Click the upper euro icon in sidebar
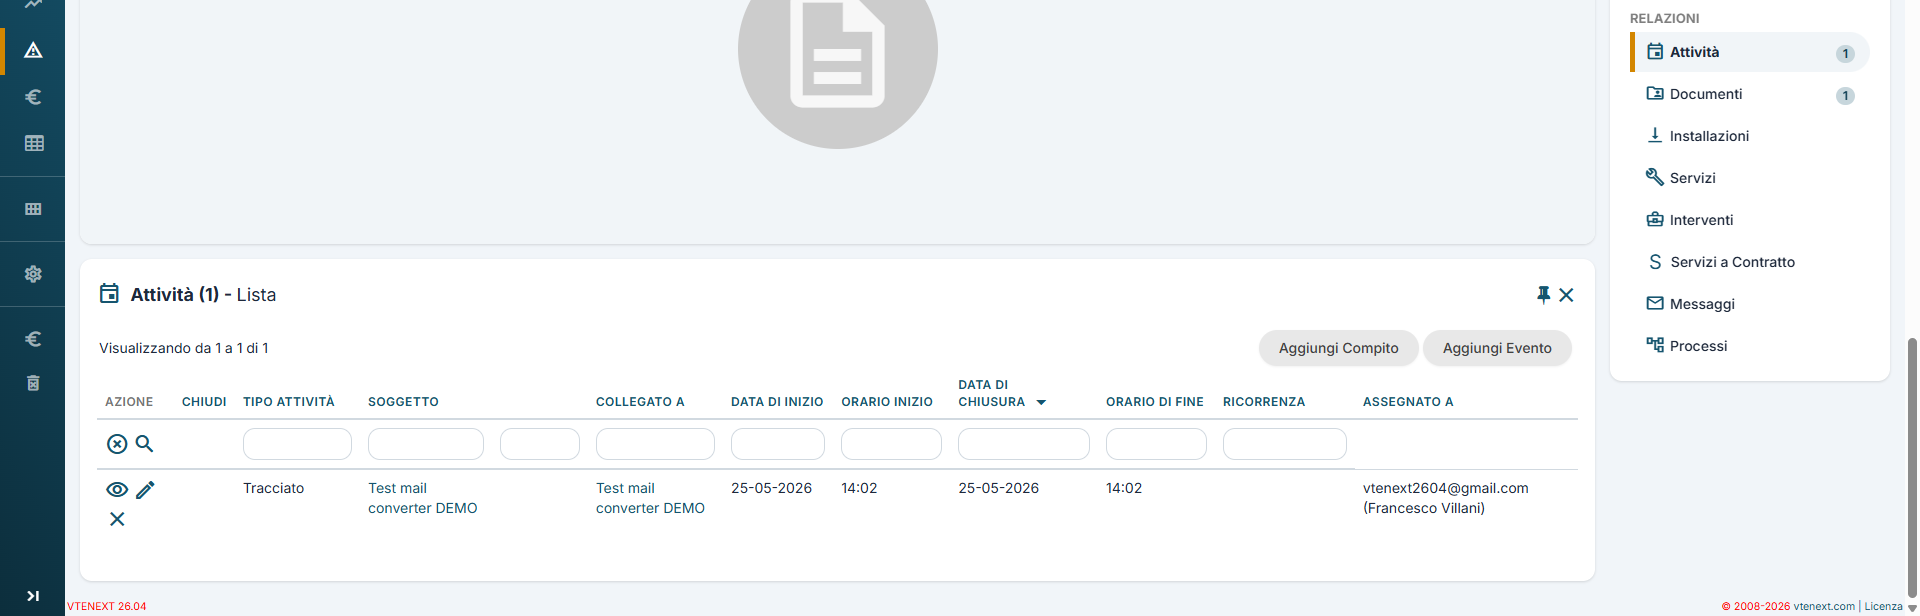Screen dimensions: 1920x616 (33, 97)
